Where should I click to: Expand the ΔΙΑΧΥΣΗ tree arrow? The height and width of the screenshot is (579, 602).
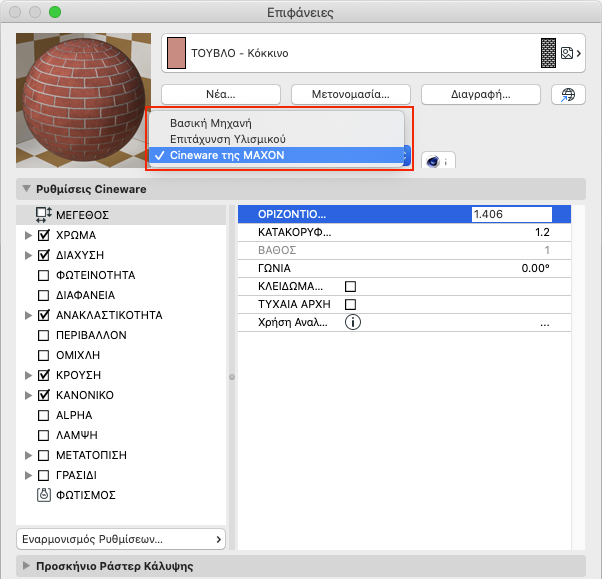coord(28,255)
